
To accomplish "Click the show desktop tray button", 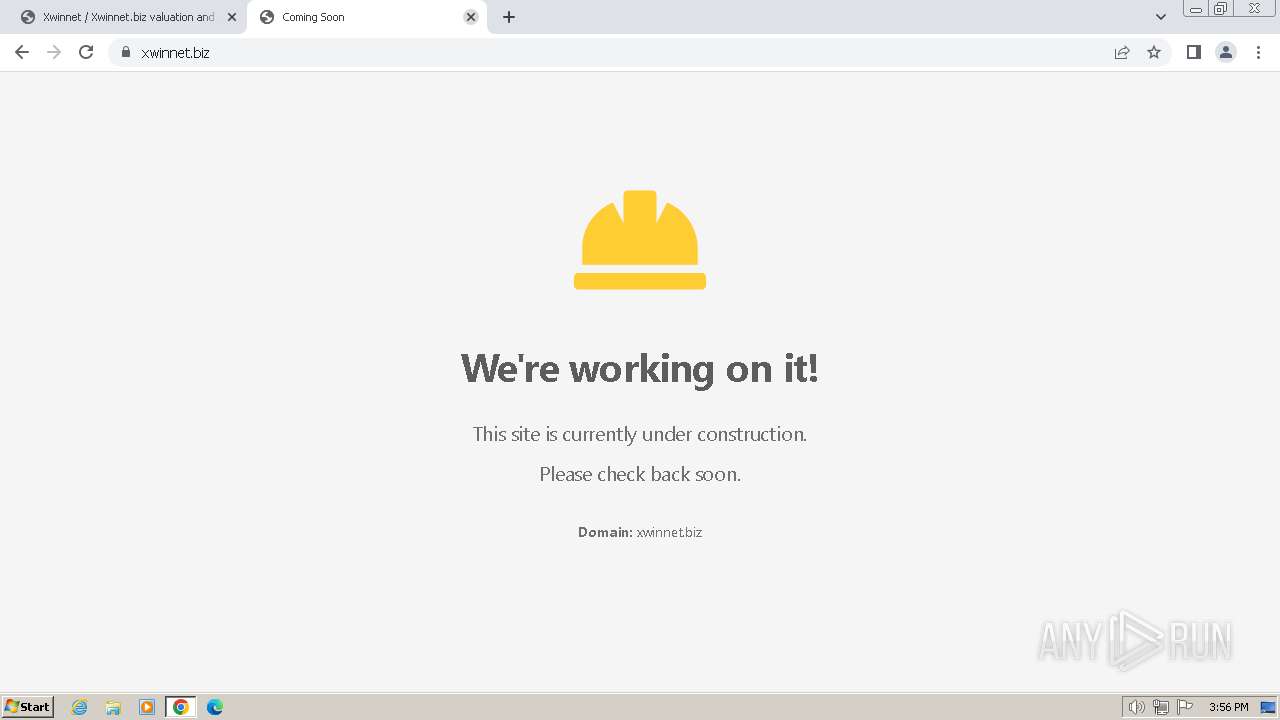I will 1268,707.
